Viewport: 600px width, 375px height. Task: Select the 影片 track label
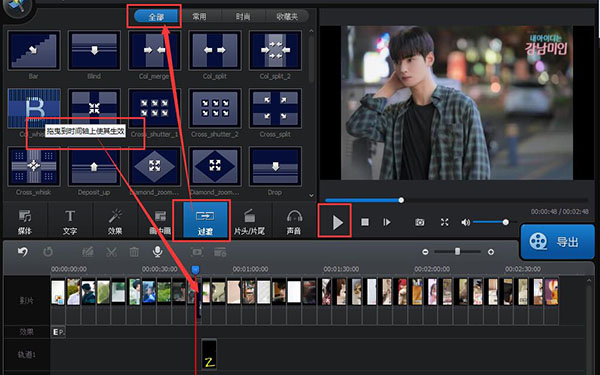(26, 300)
